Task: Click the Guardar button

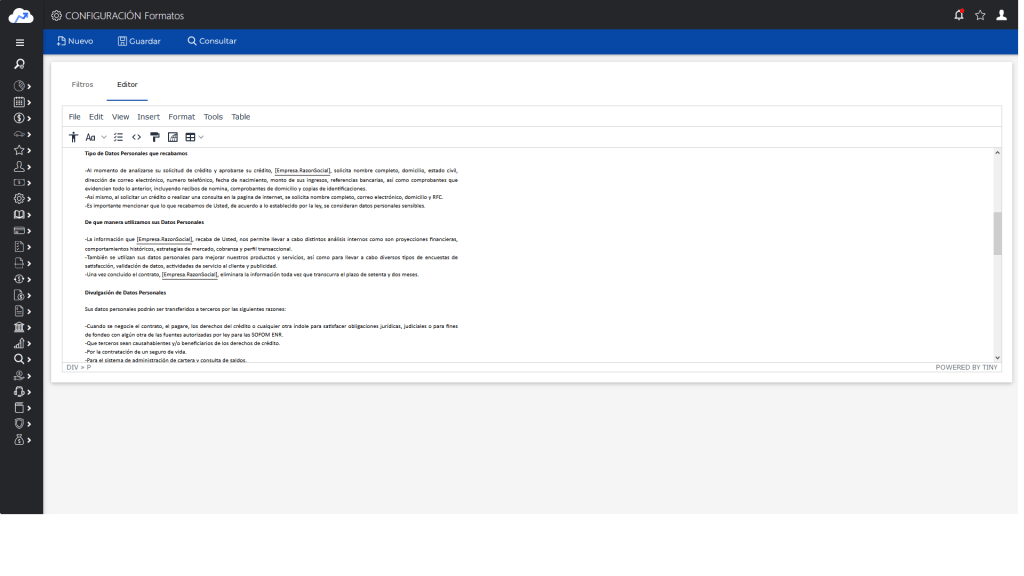Action: coord(139,41)
